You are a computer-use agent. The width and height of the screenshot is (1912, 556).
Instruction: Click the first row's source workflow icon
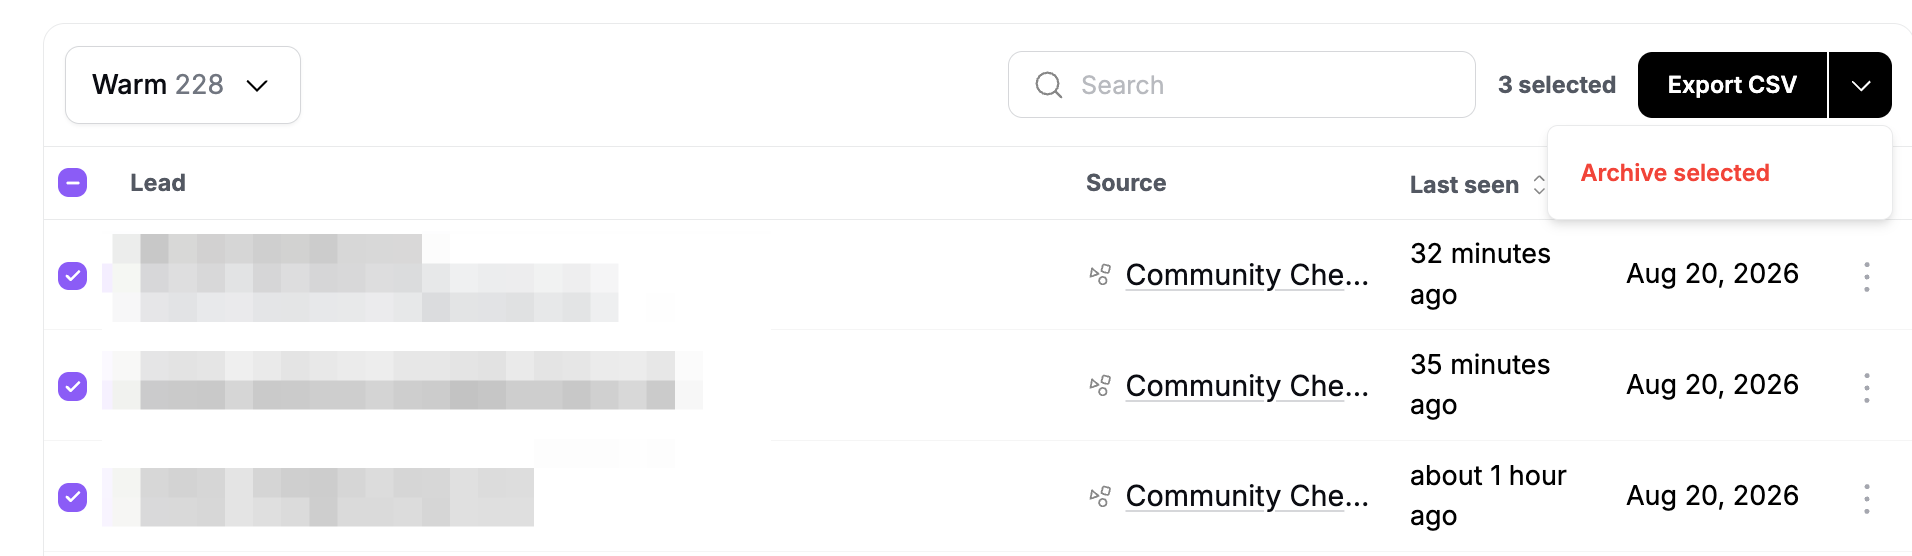(x=1100, y=275)
